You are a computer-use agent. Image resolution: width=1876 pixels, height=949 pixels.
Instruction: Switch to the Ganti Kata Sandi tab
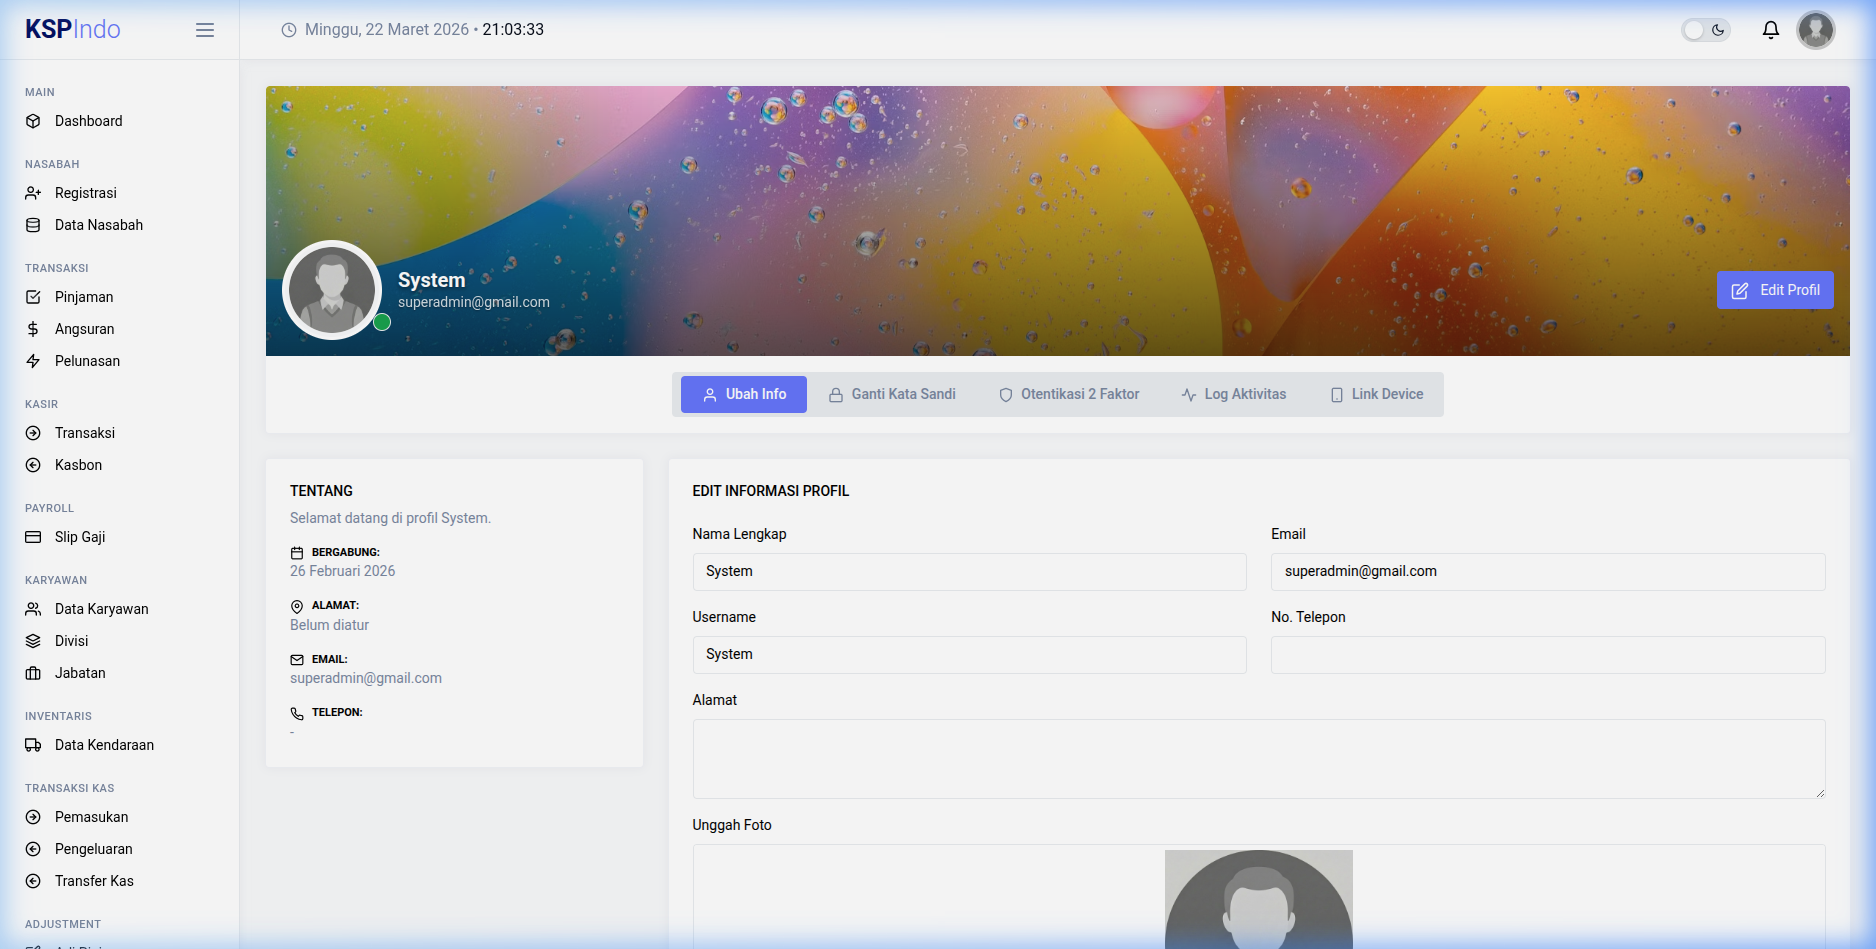pos(891,394)
